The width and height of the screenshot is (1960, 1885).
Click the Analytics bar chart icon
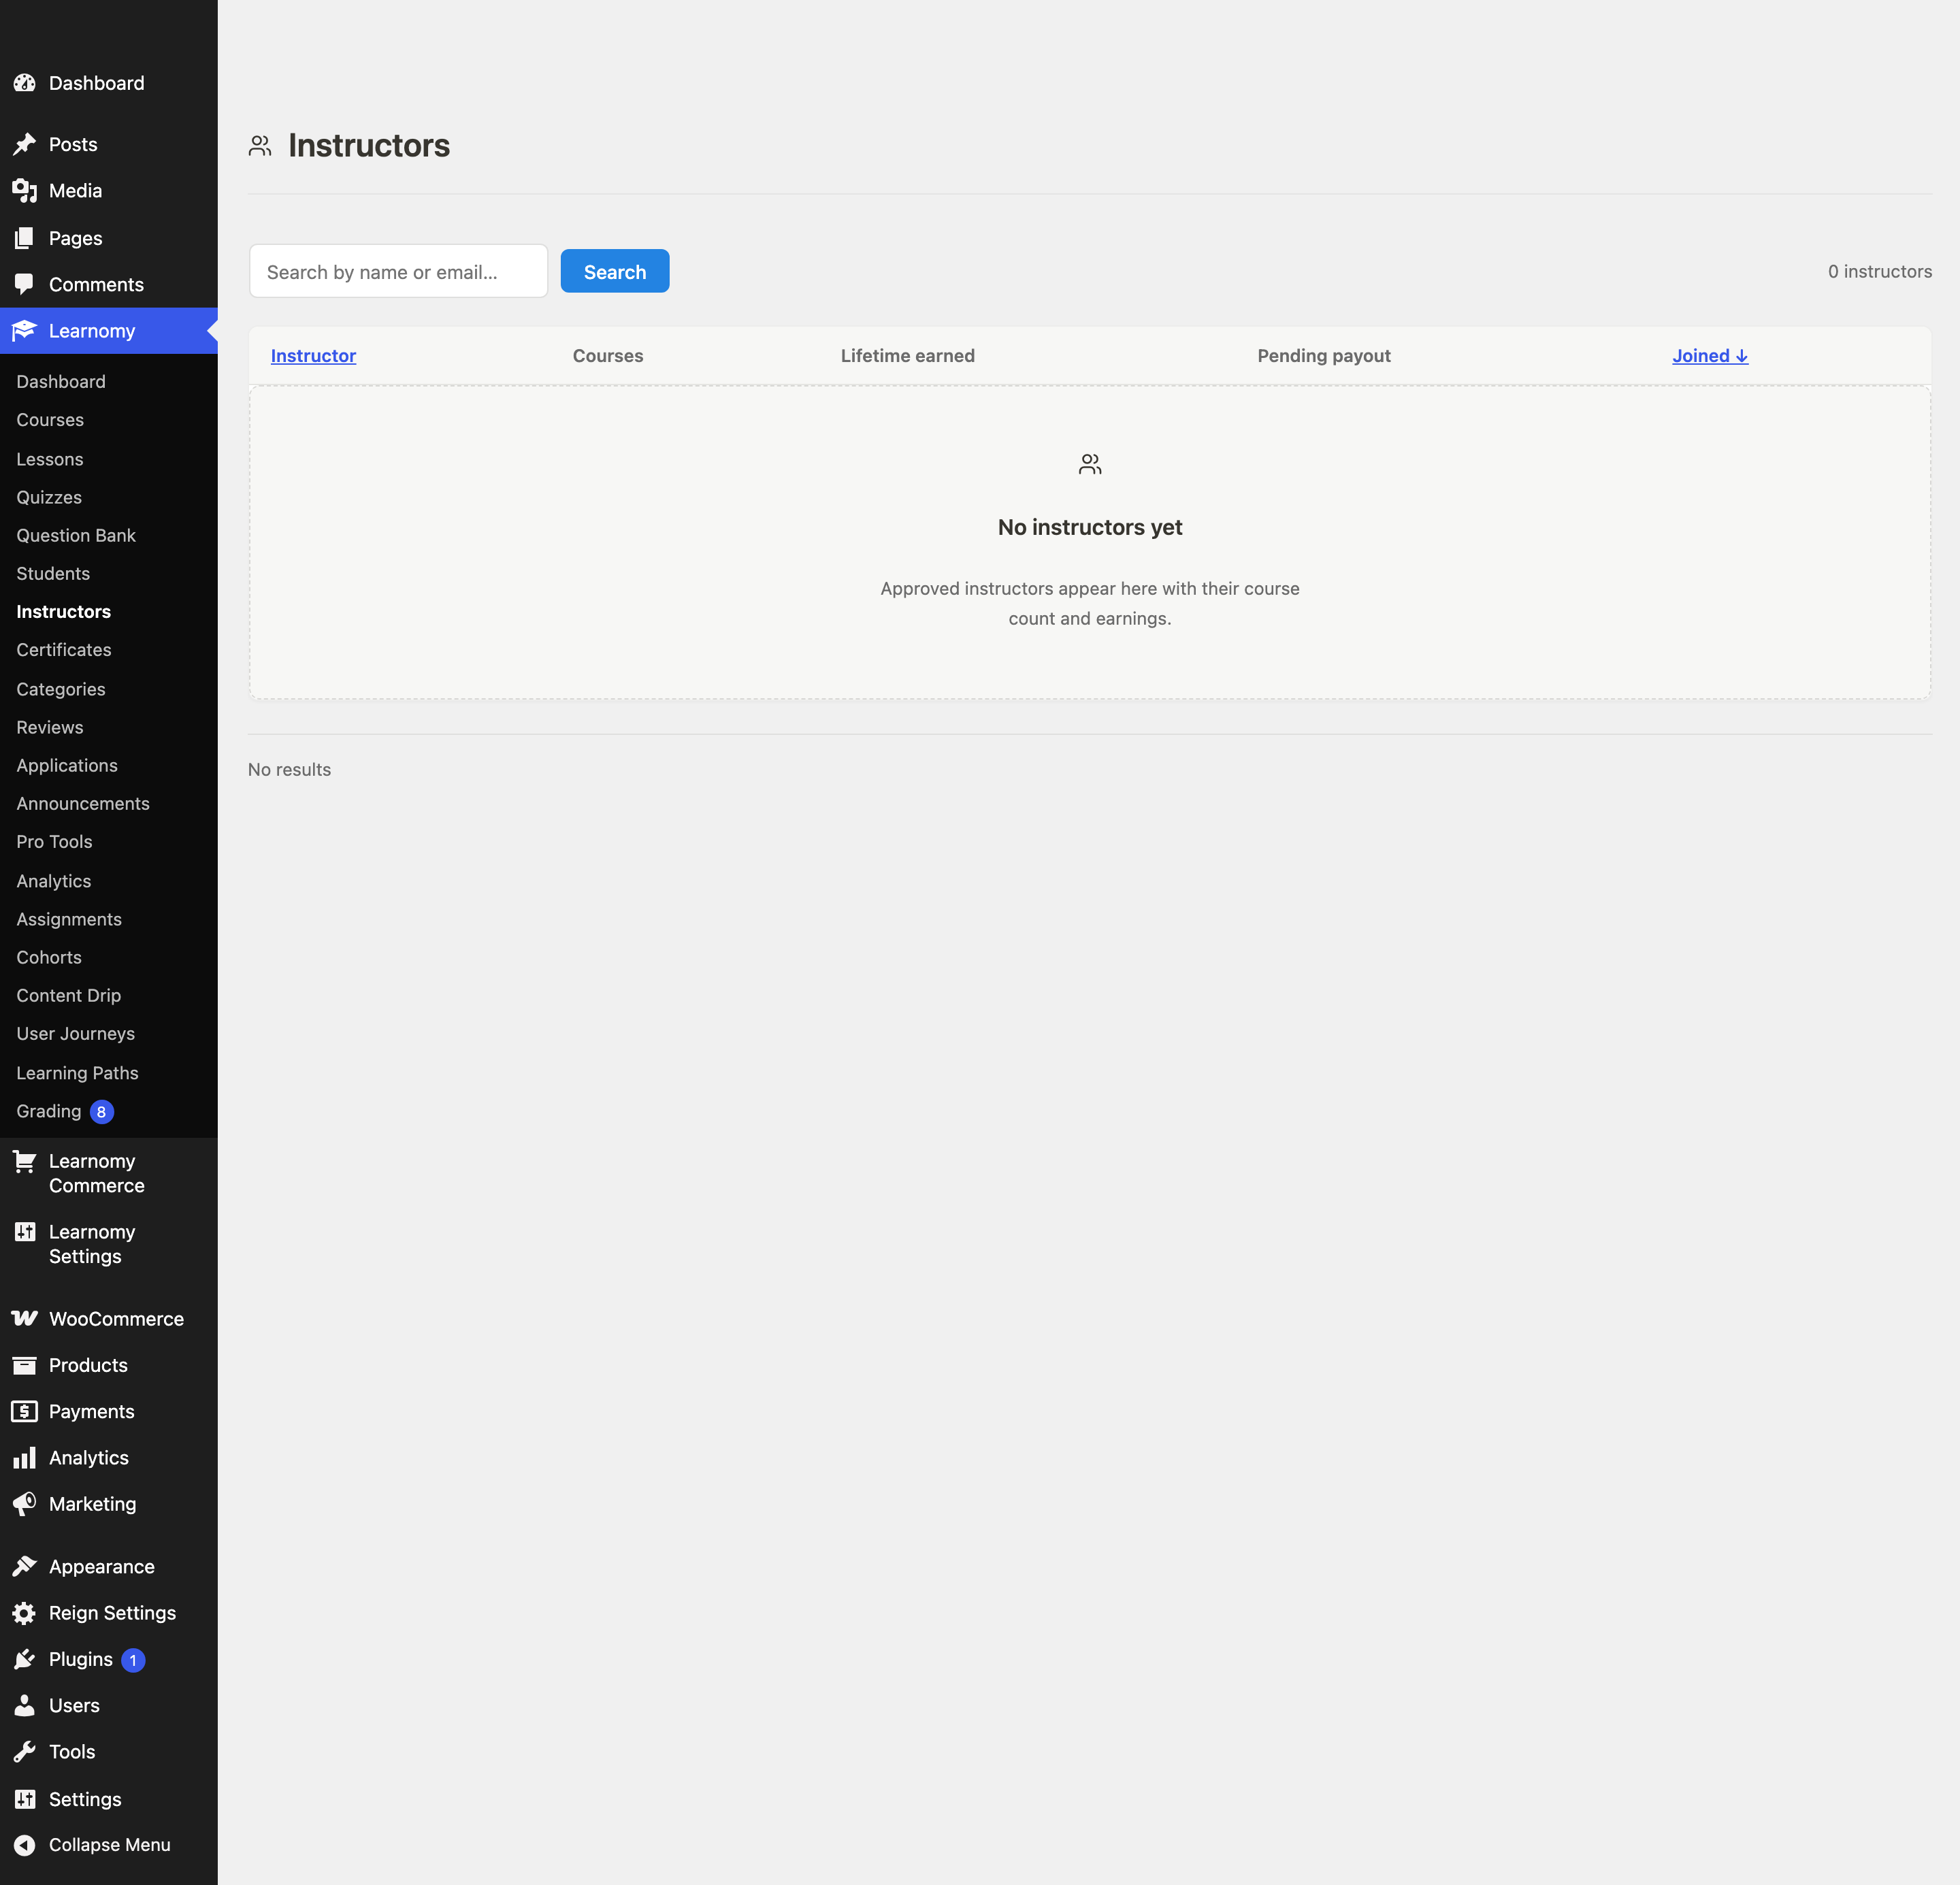(x=24, y=1458)
